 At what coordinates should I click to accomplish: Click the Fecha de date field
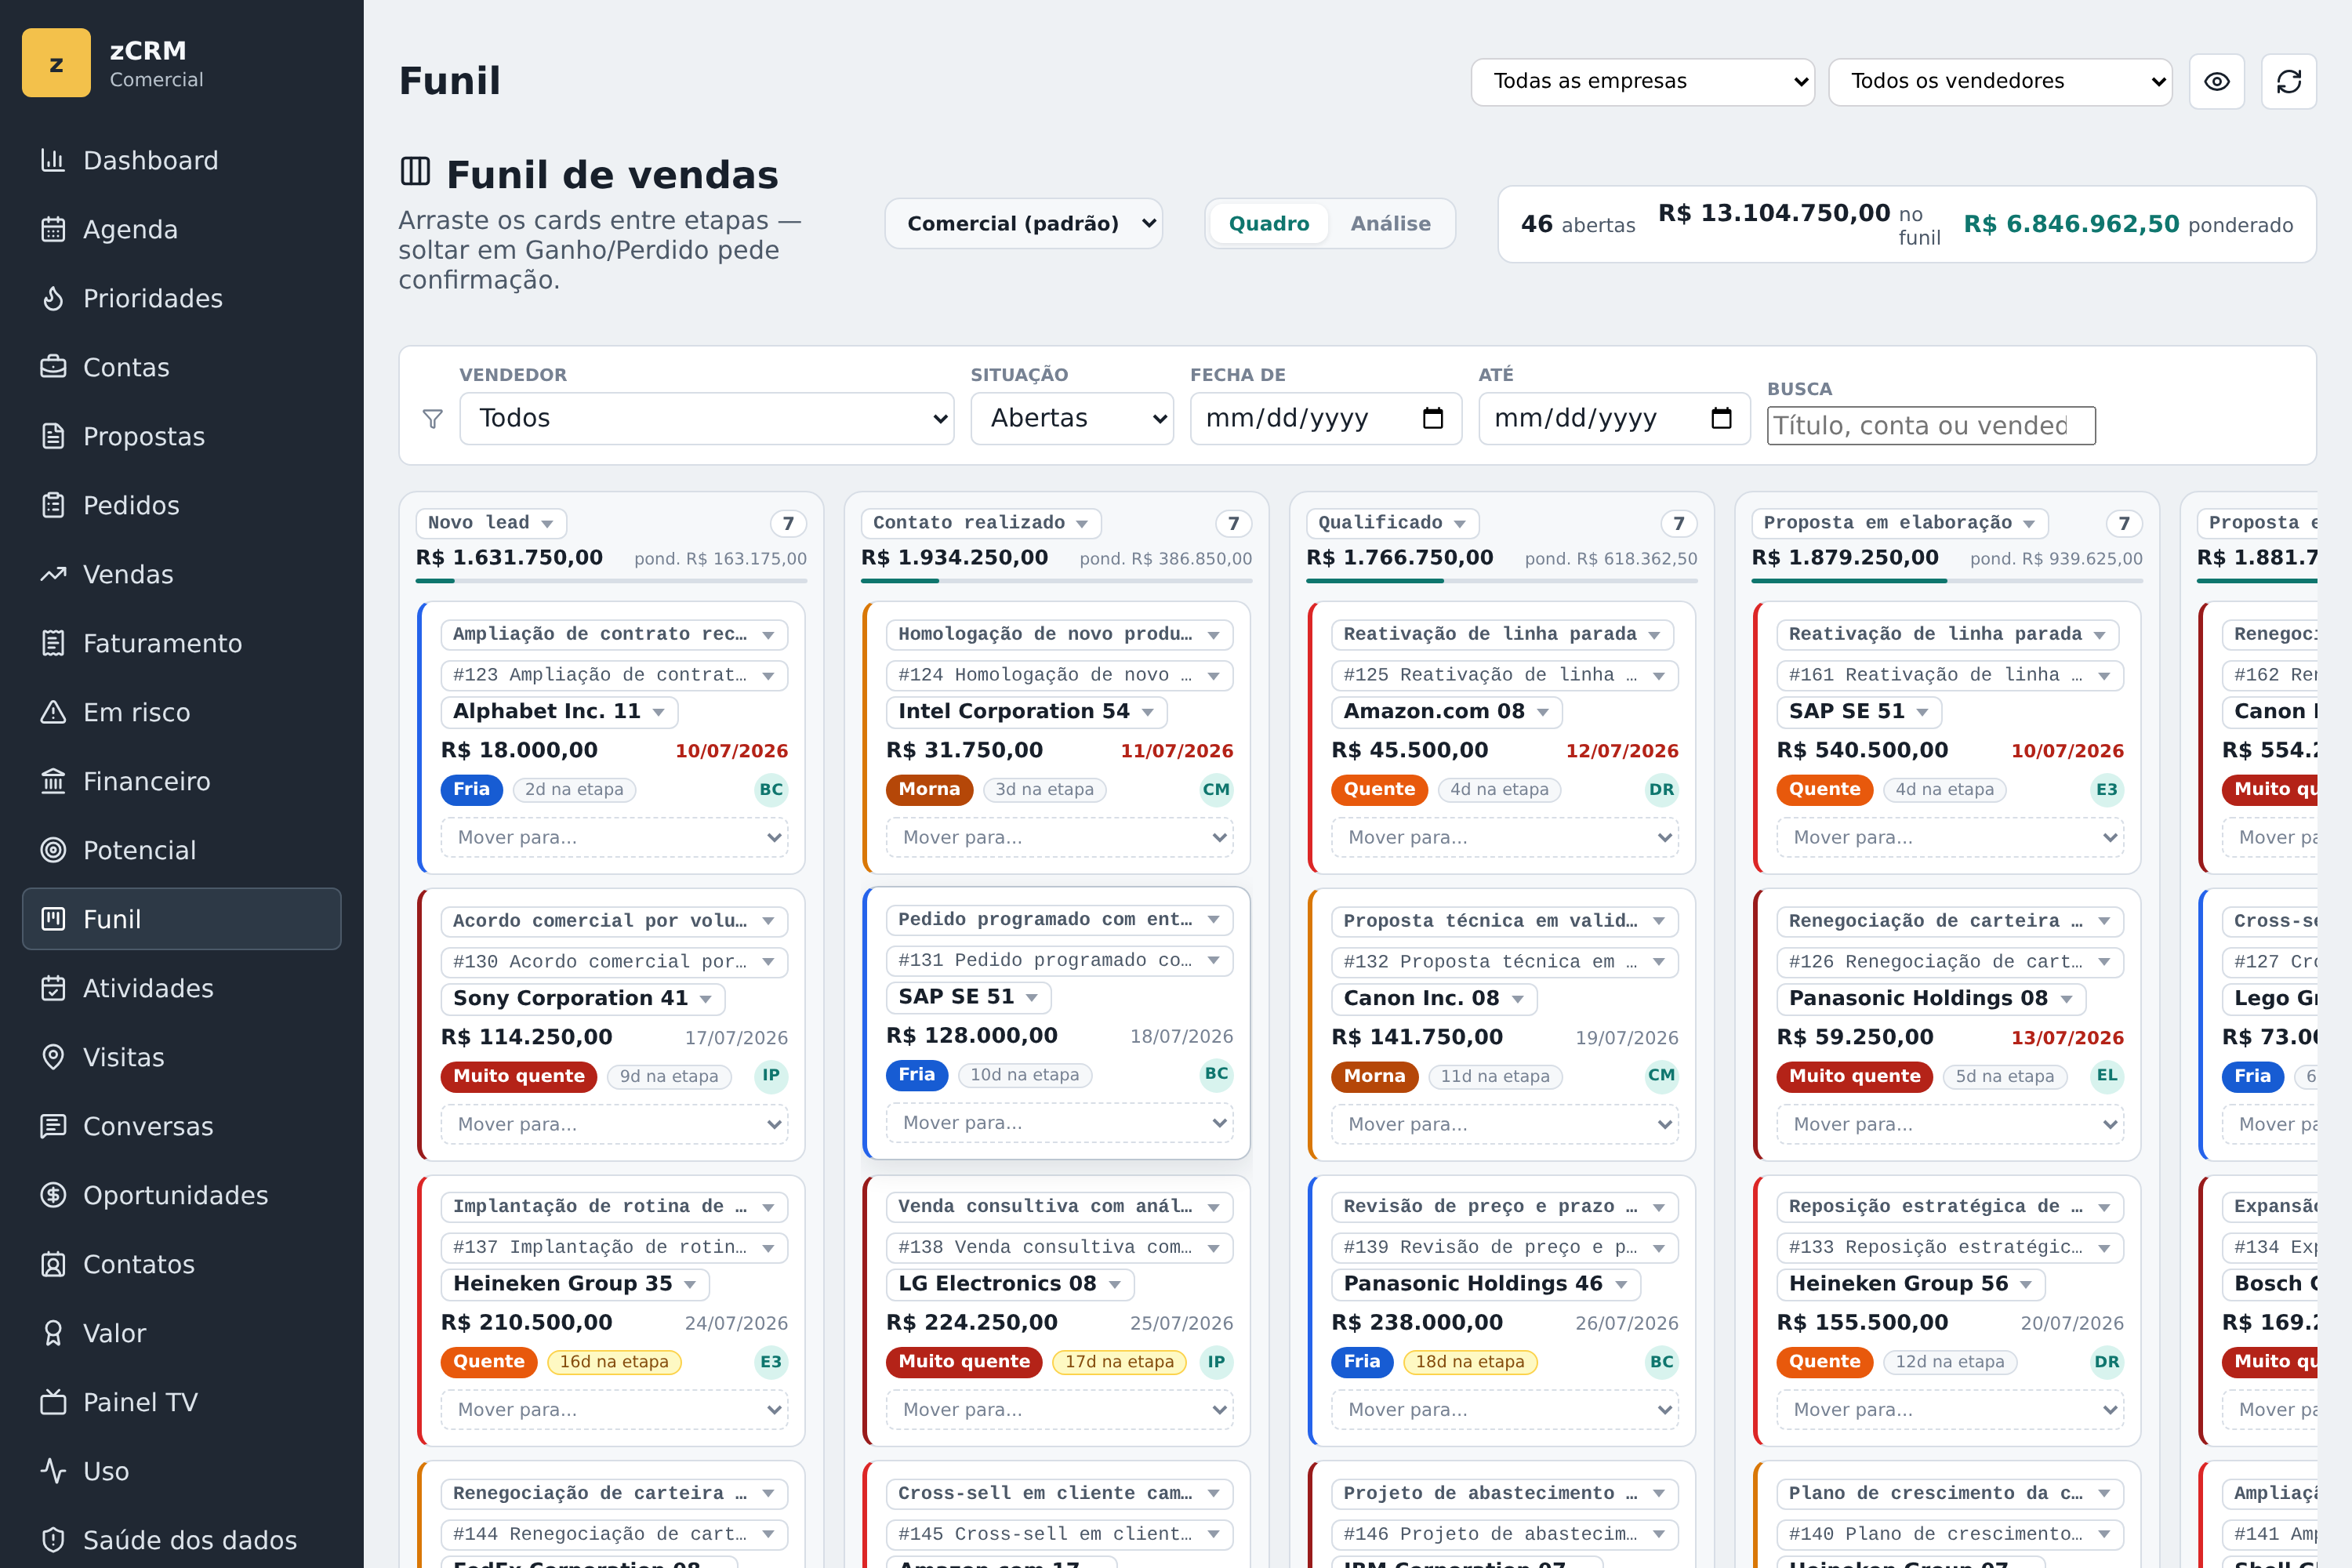click(x=1326, y=418)
